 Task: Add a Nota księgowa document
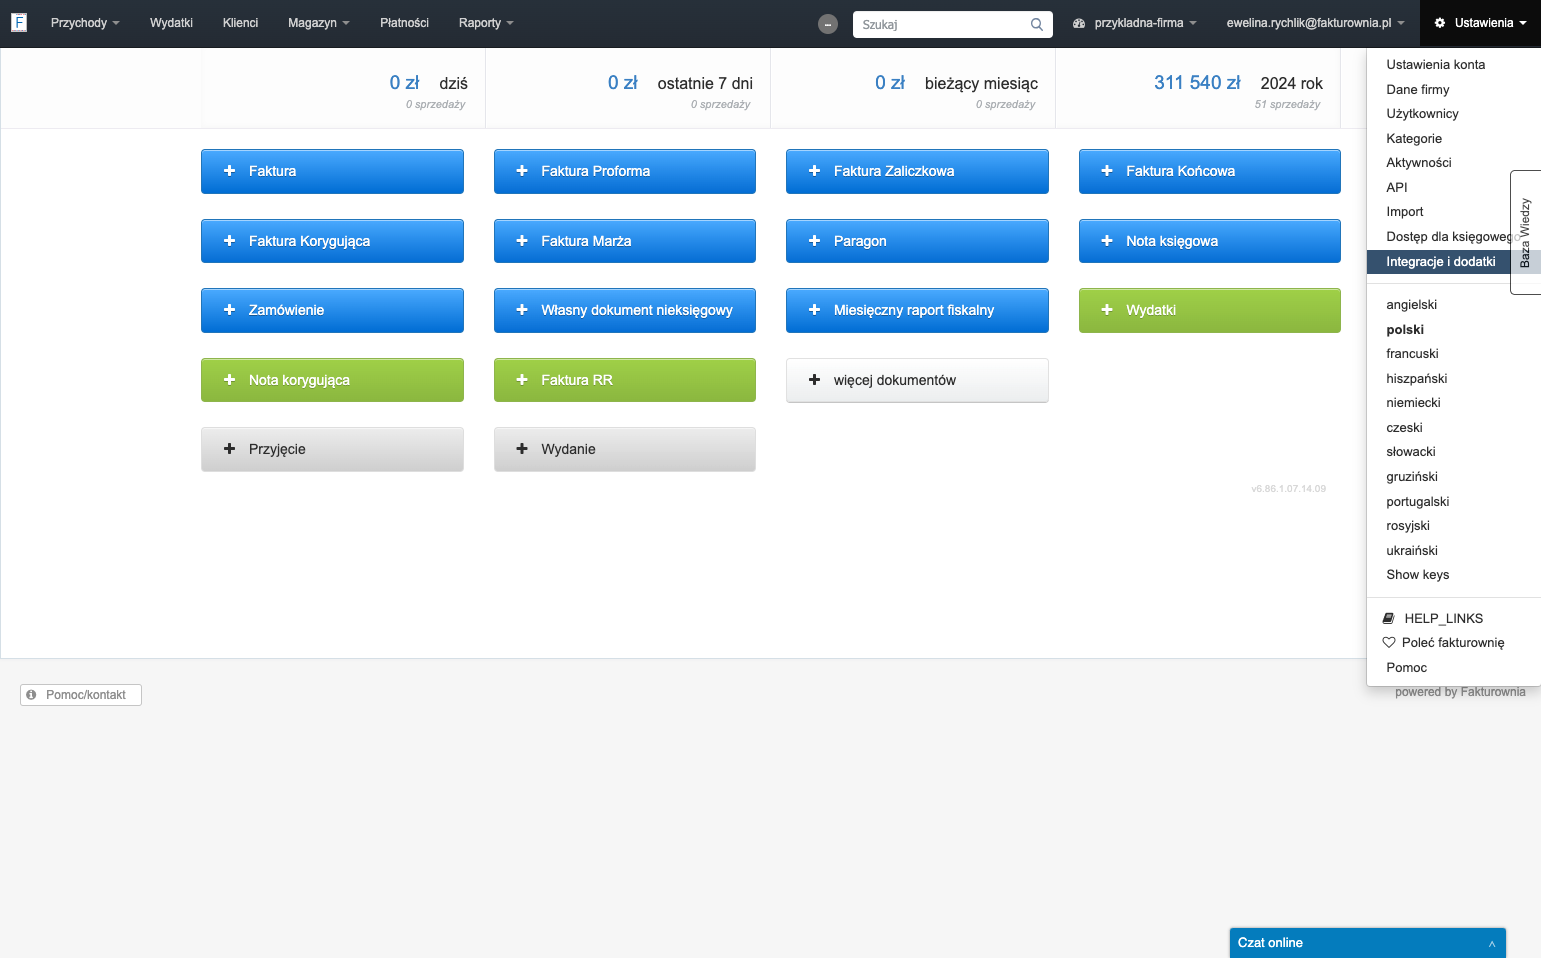click(1210, 241)
